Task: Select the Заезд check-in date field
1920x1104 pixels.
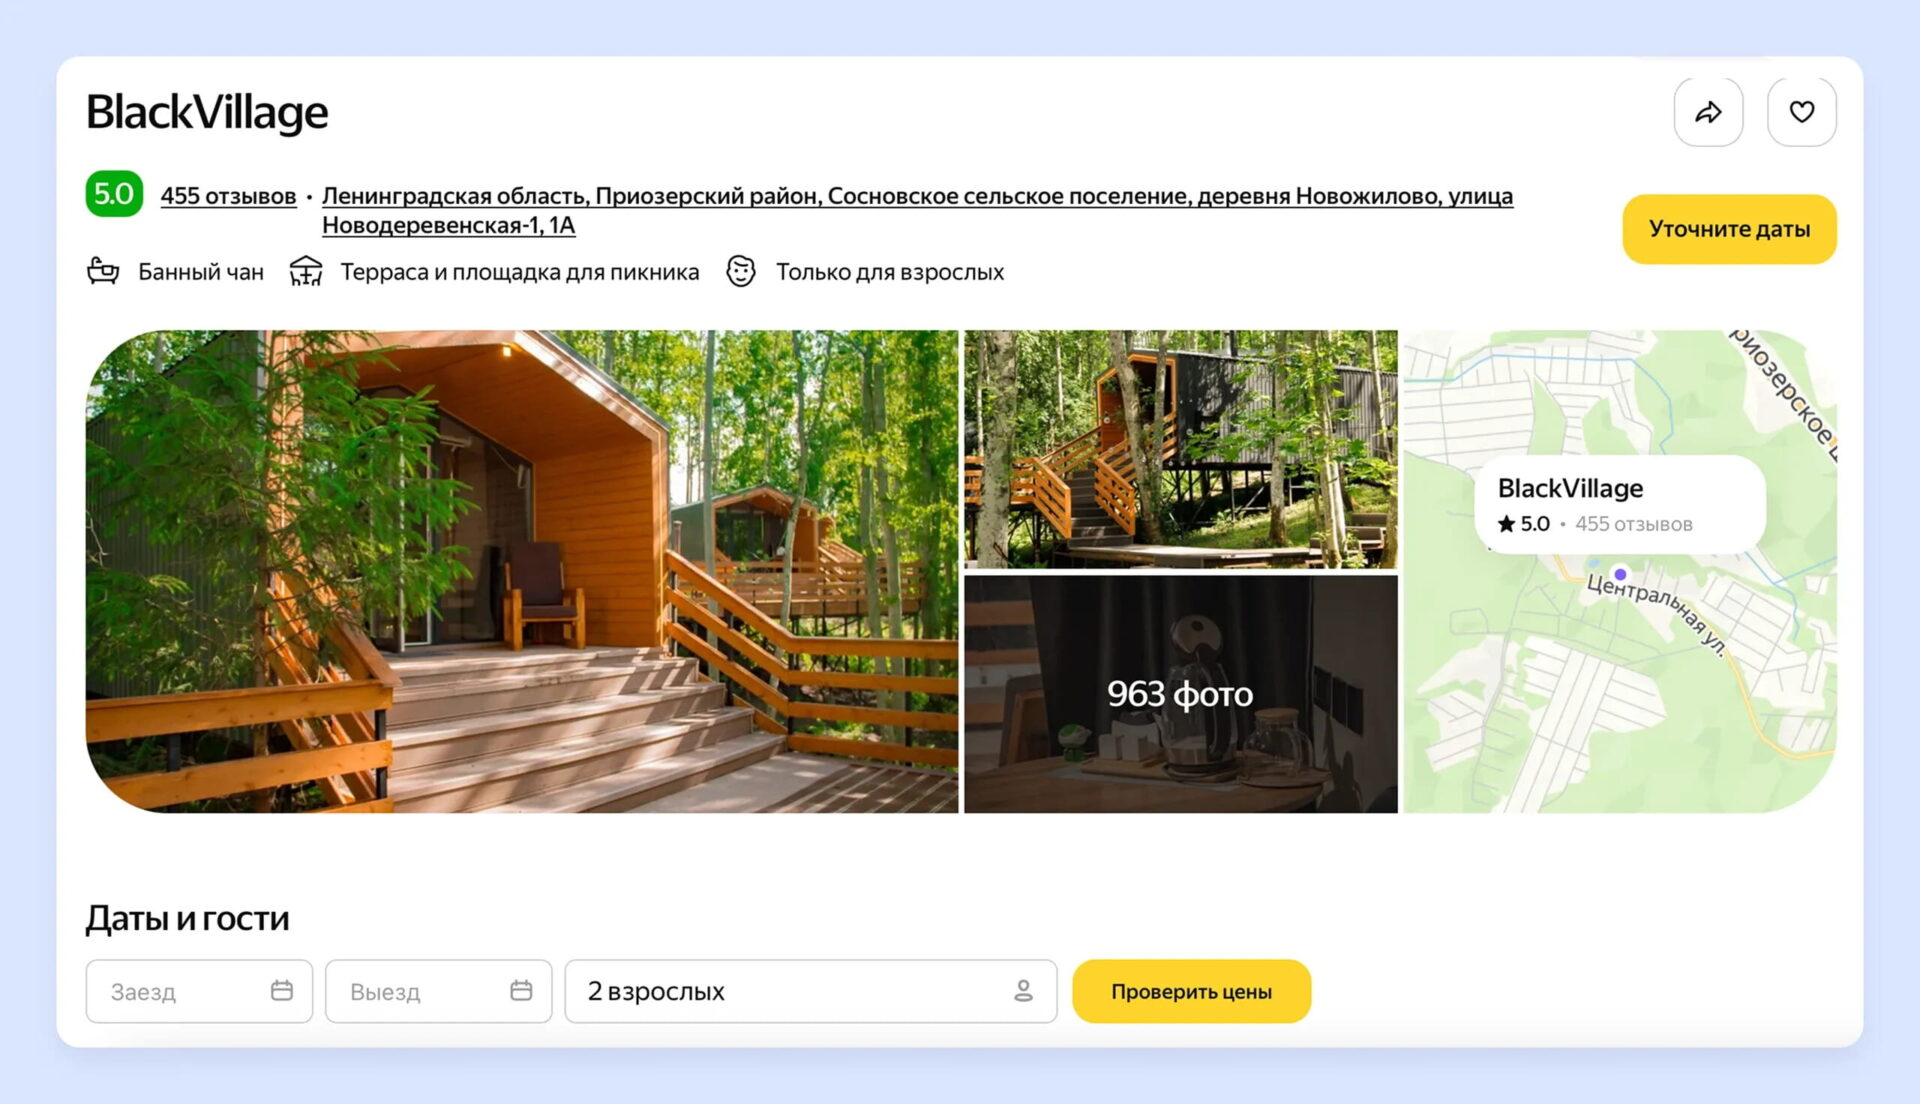Action: click(180, 991)
